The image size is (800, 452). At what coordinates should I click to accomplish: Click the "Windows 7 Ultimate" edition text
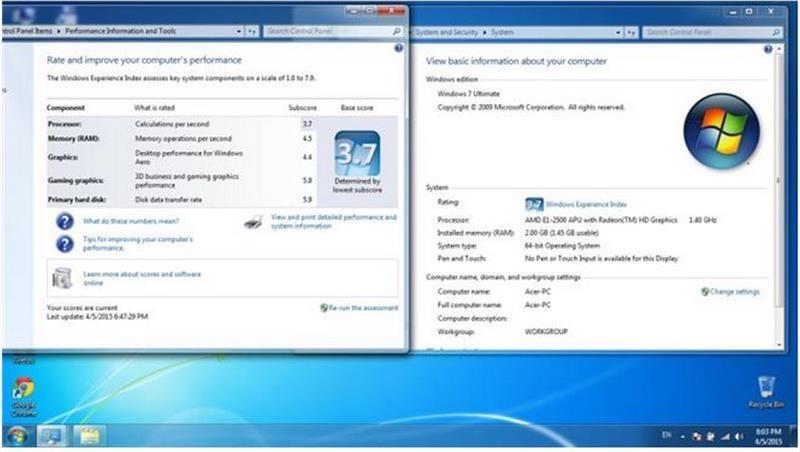pyautogui.click(x=468, y=94)
